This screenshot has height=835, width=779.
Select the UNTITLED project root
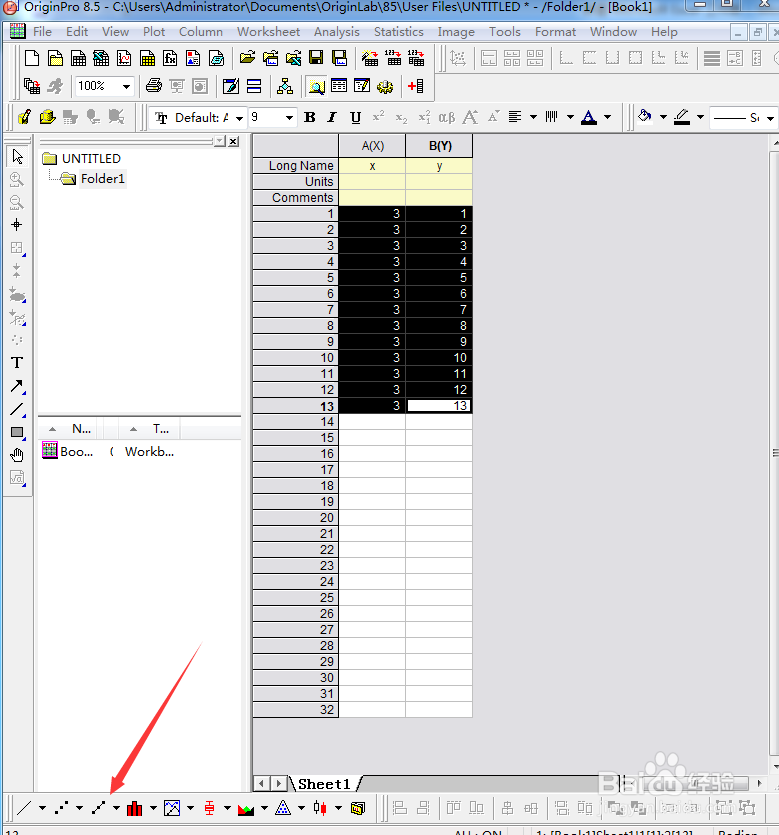pyautogui.click(x=91, y=159)
